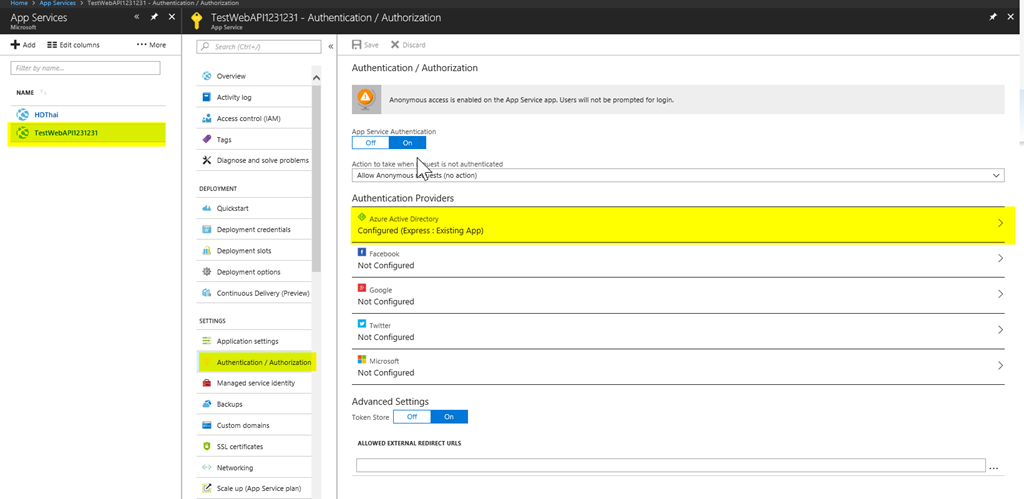
Task: Click the Filter by name field
Action: (x=86, y=68)
